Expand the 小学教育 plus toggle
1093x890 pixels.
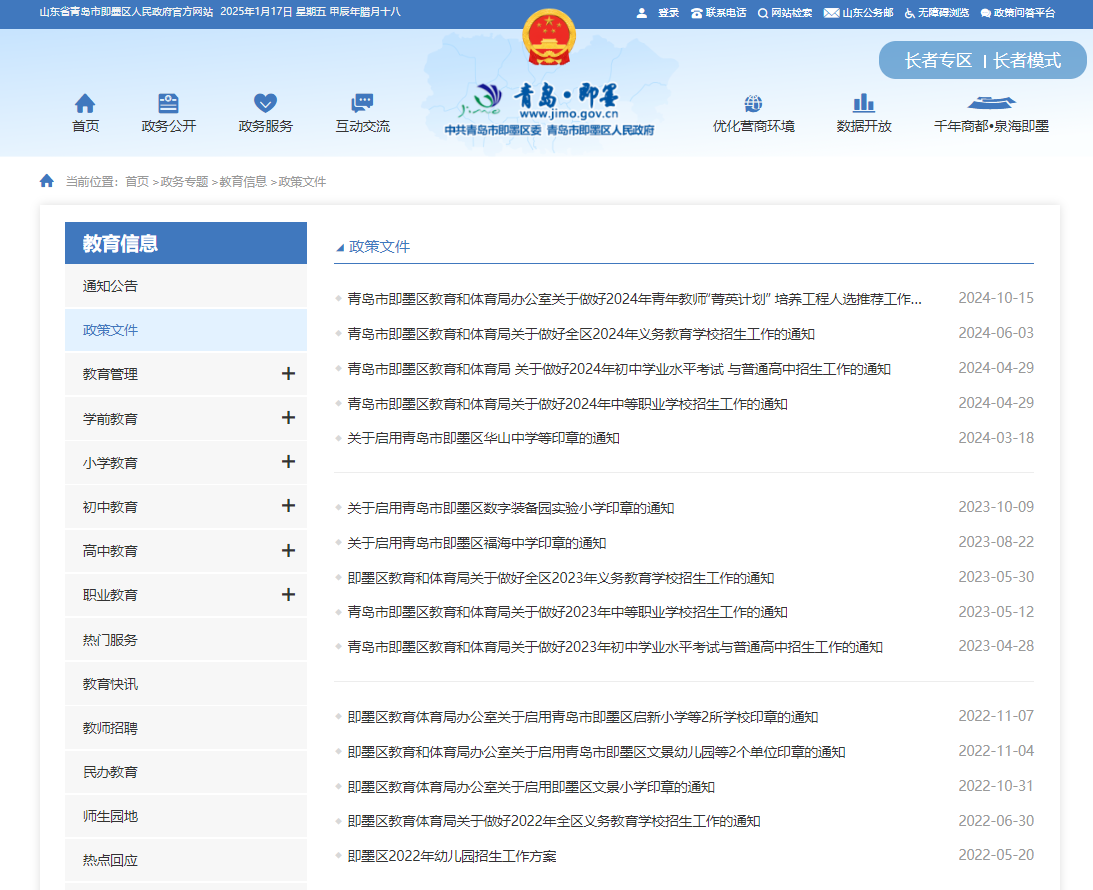point(288,461)
